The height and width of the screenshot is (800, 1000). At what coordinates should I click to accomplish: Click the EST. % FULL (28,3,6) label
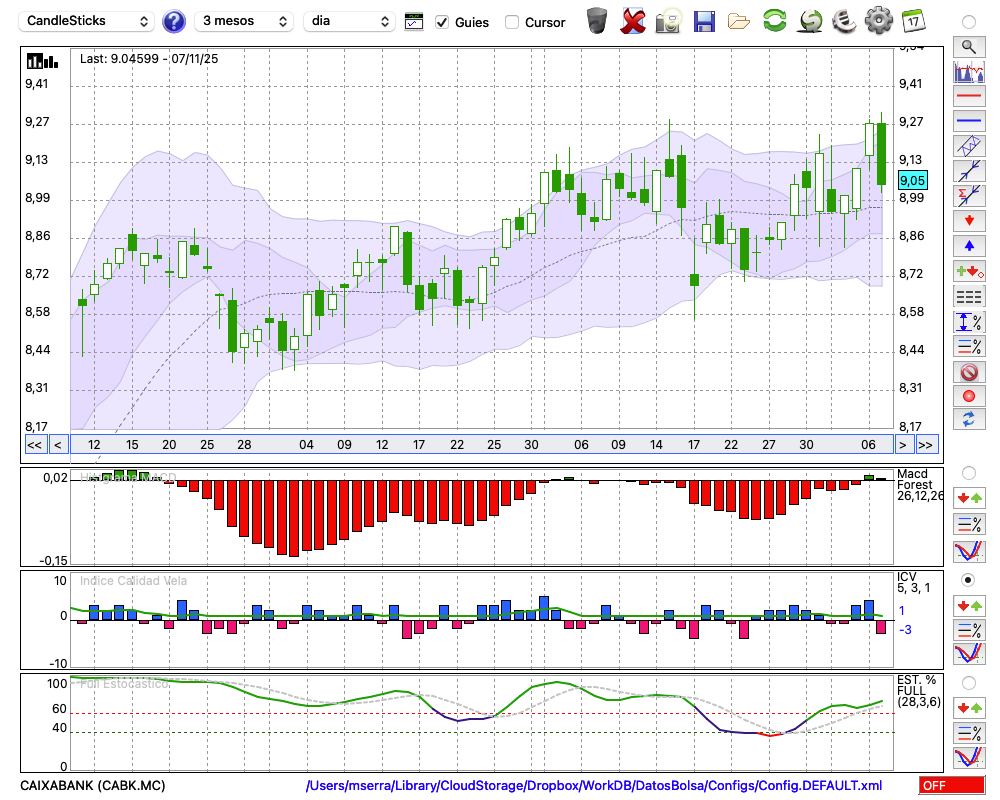click(x=918, y=691)
